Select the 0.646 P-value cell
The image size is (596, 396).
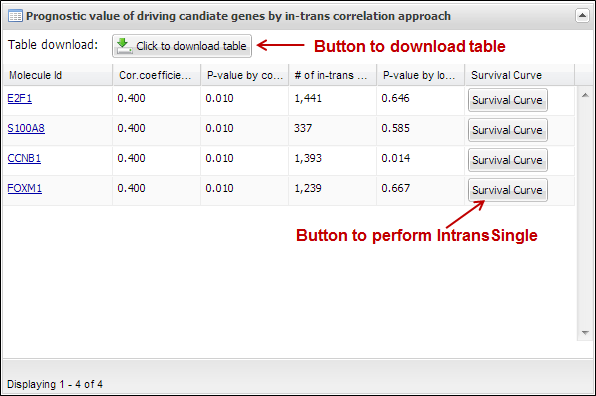point(420,101)
